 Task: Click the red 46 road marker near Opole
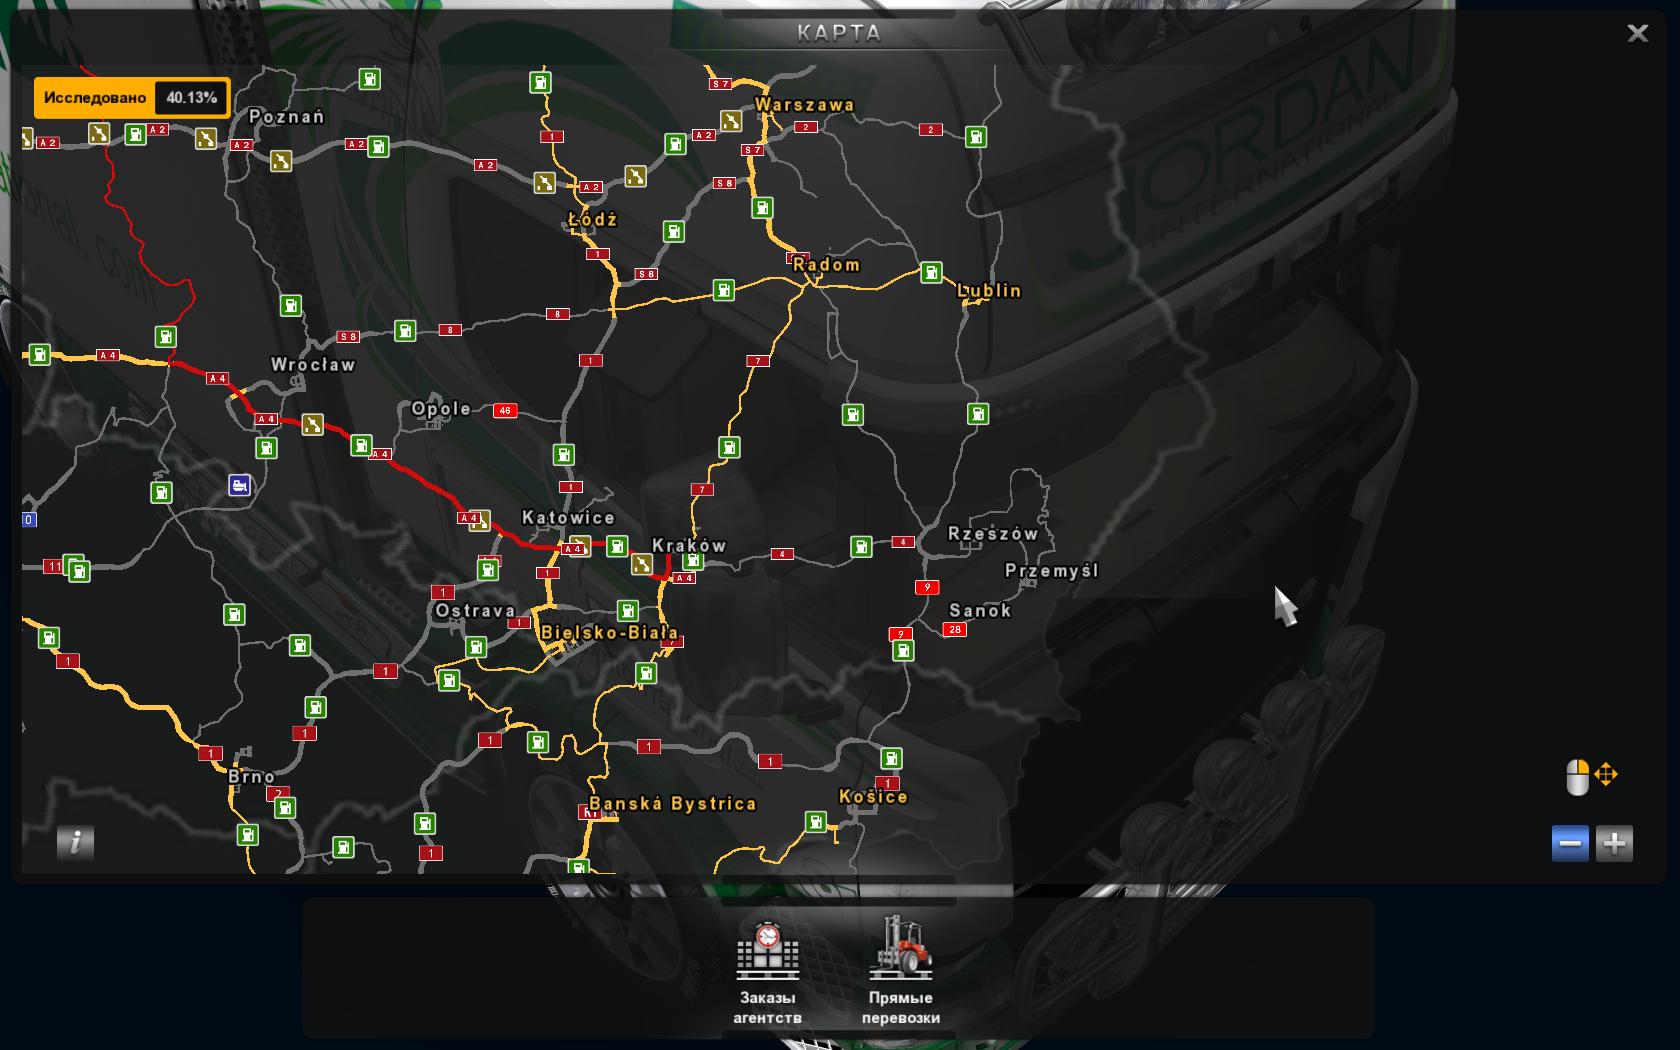tap(505, 410)
